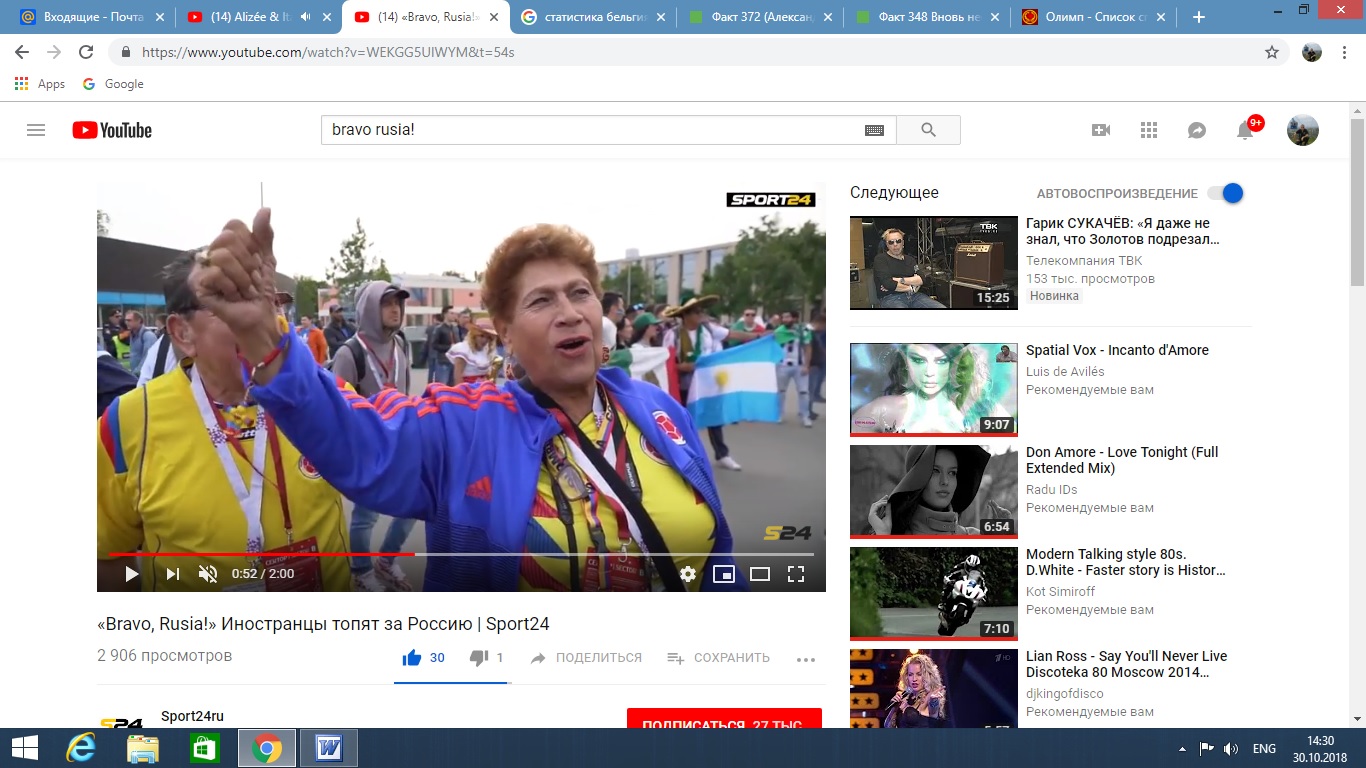Image resolution: width=1366 pixels, height=768 pixels.
Task: Dislike the video with thumbs down
Action: tap(479, 658)
